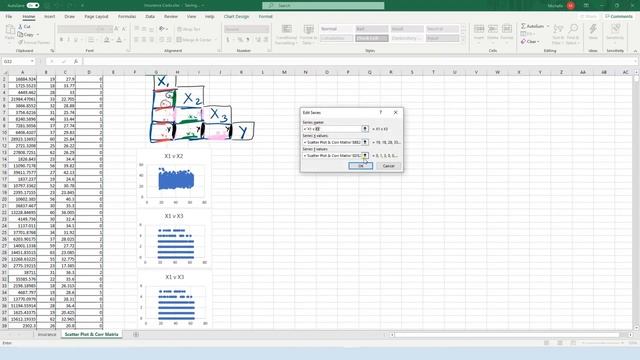The width and height of the screenshot is (640, 360).
Task: Open the Data ribbon tab
Action: click(x=150, y=16)
